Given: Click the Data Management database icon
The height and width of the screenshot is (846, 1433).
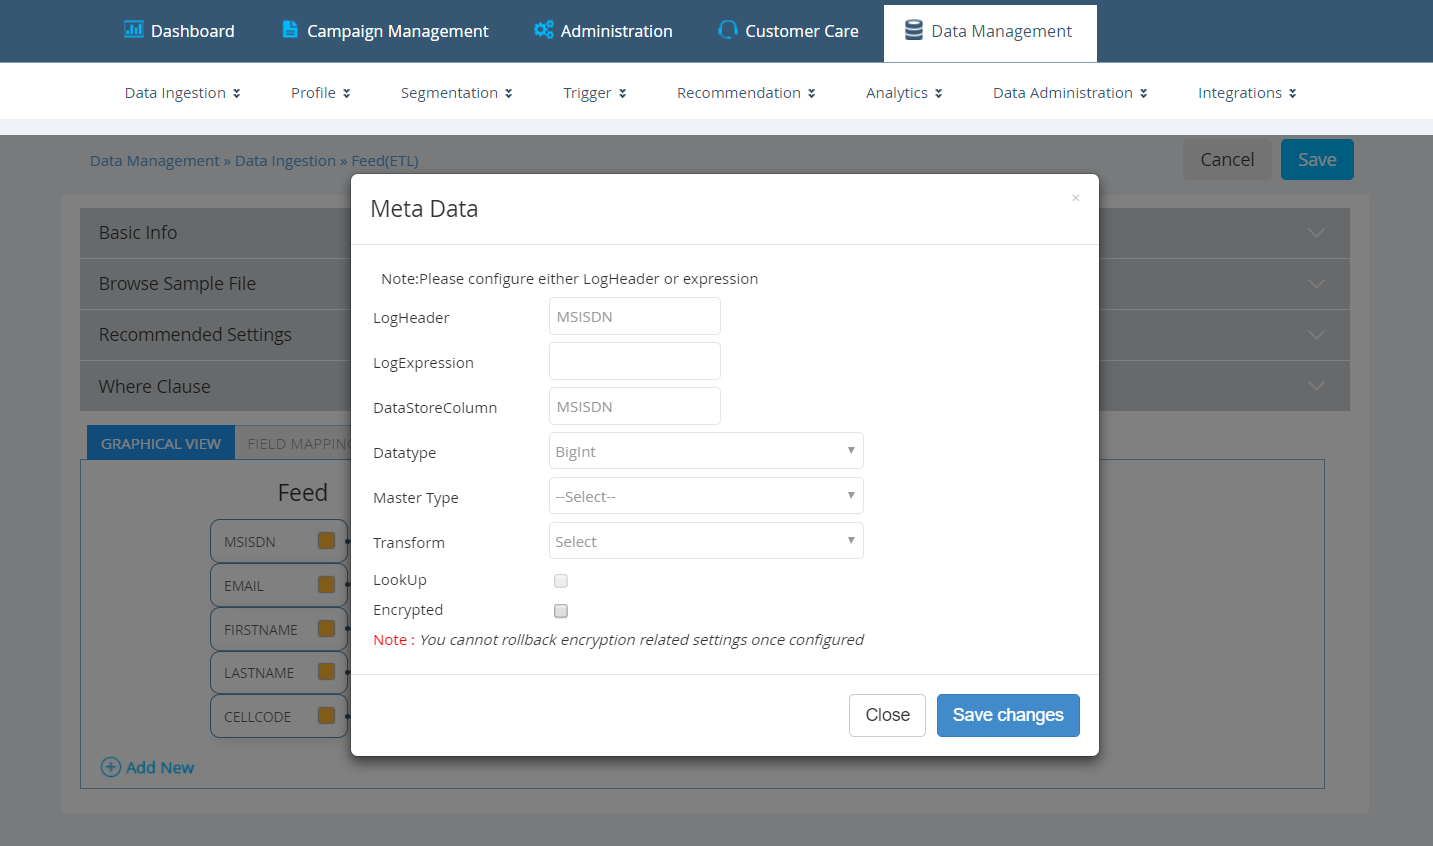Looking at the screenshot, I should (x=914, y=30).
